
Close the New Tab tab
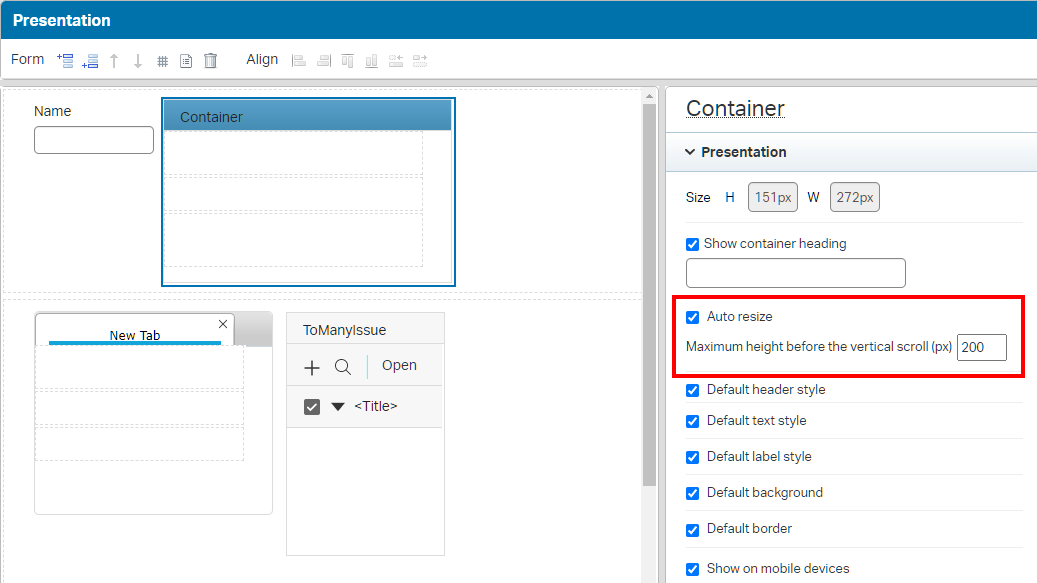pos(223,324)
